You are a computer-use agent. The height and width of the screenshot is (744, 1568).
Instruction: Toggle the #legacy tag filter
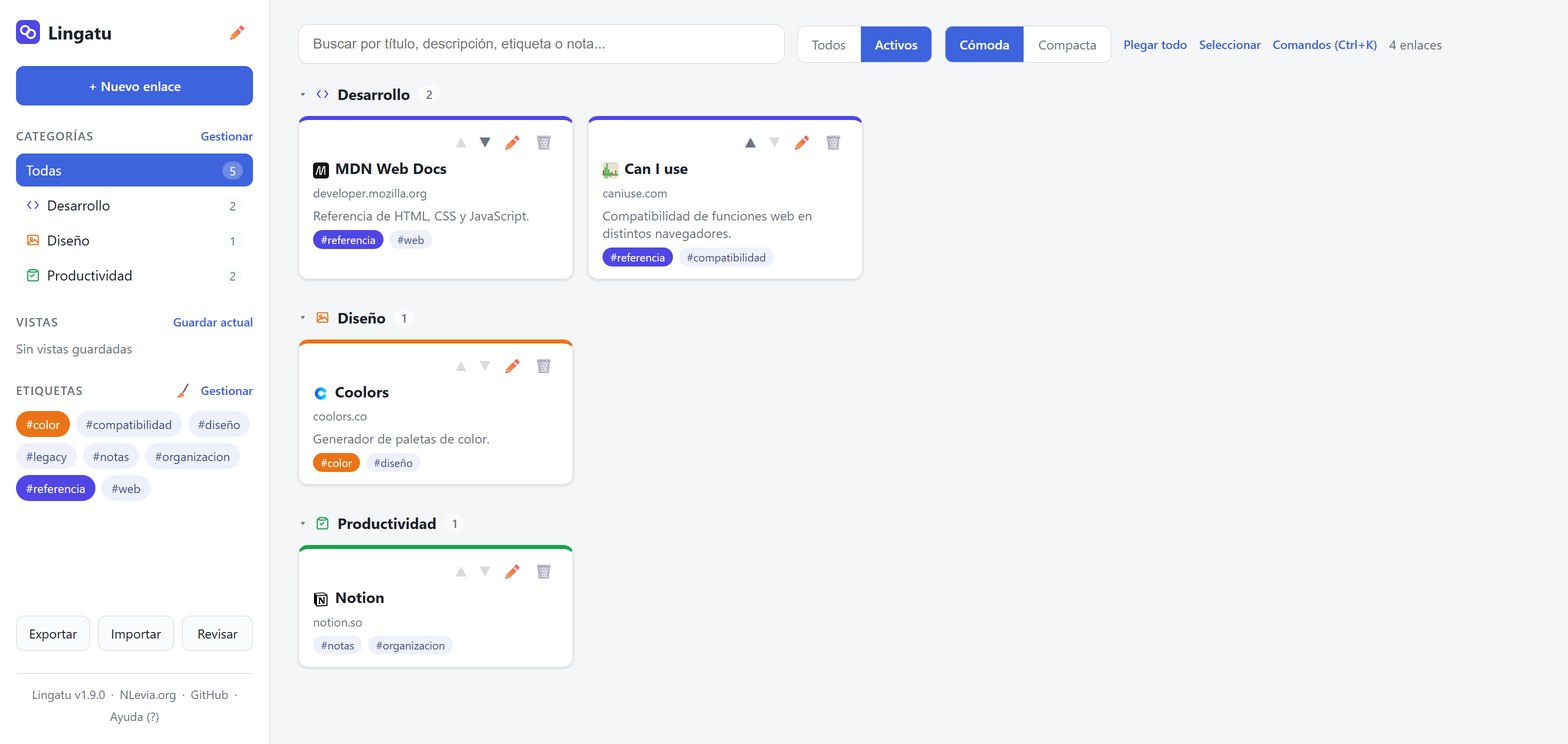click(46, 457)
